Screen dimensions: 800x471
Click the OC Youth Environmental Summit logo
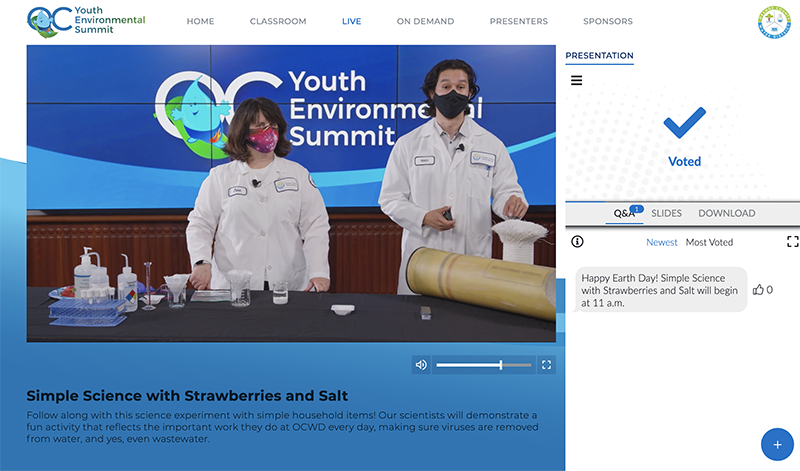(x=86, y=21)
